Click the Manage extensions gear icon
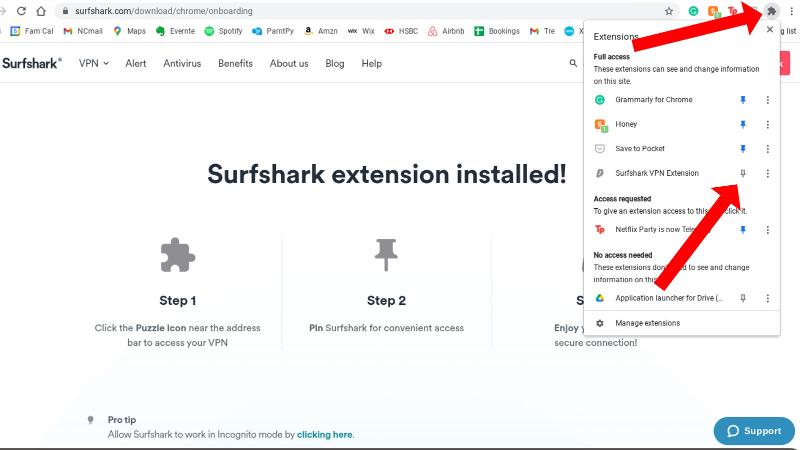Viewport: 800px width, 450px height. tap(600, 323)
